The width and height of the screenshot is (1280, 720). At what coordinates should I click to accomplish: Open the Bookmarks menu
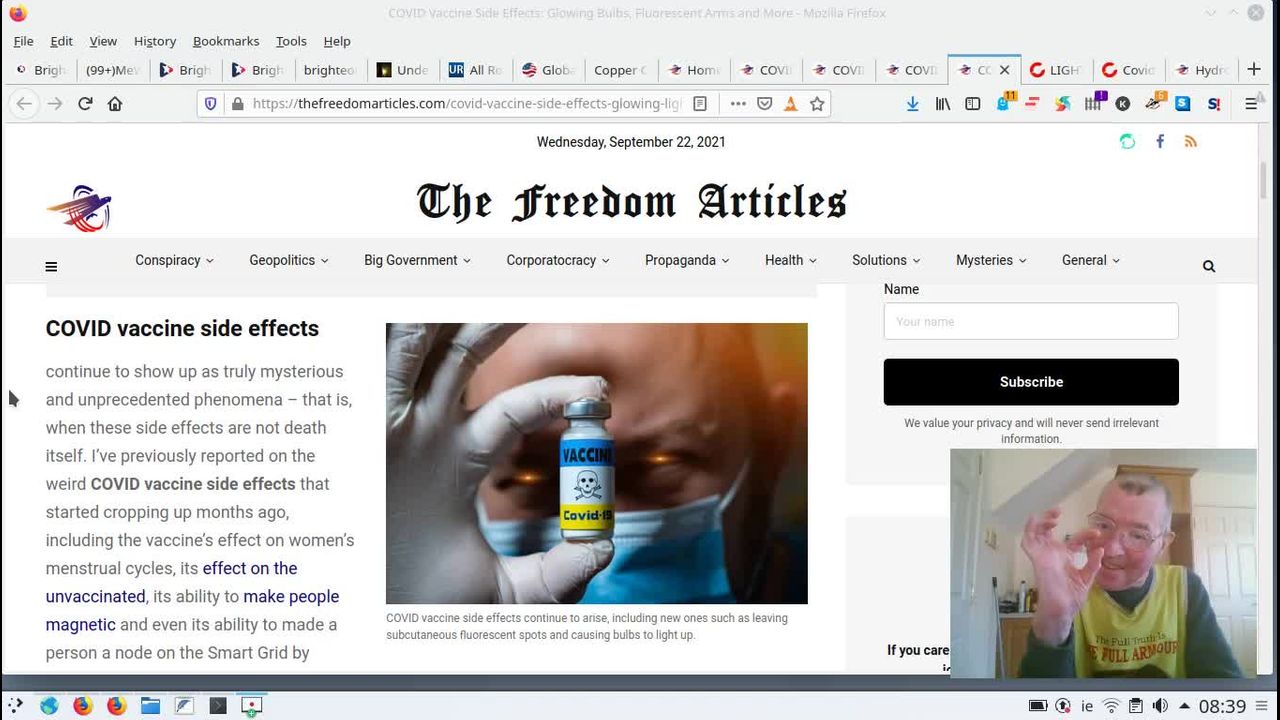pyautogui.click(x=226, y=41)
